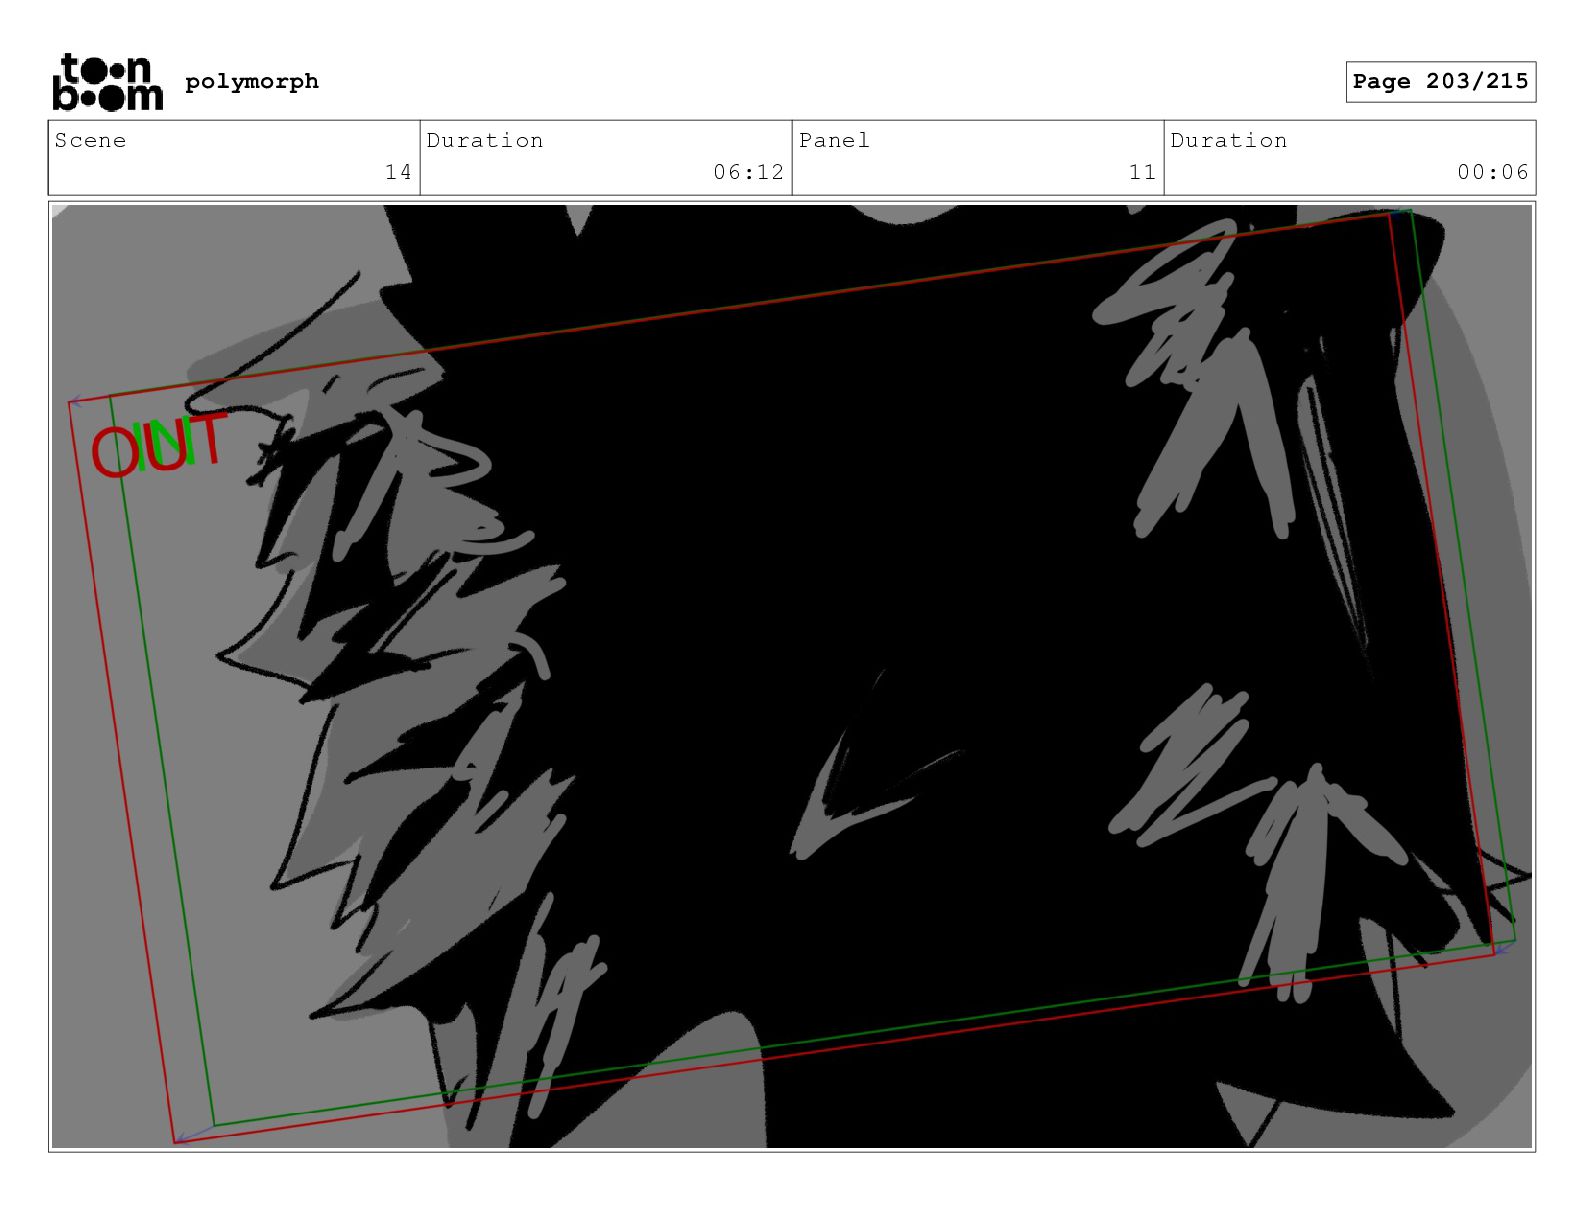The width and height of the screenshot is (1584, 1224).
Task: Select the project name "polymorph"
Action: tap(252, 81)
